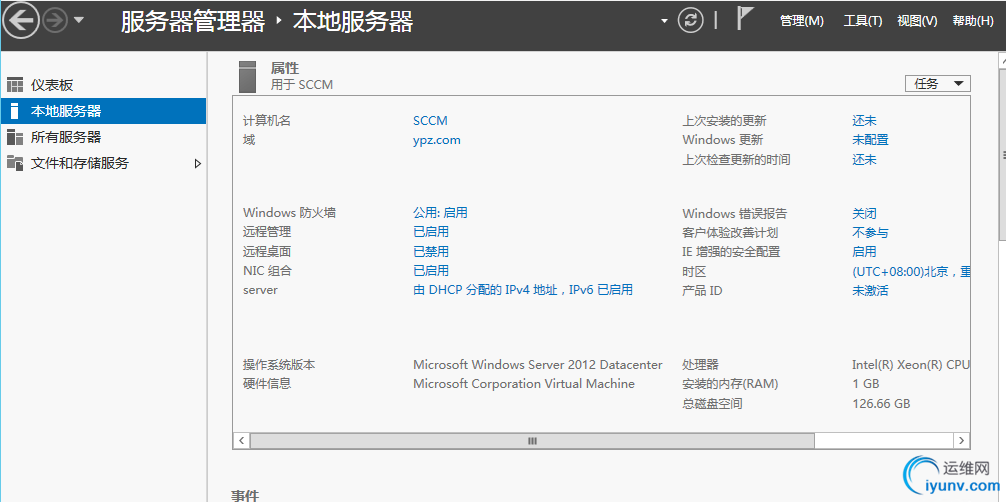
Task: Click the Intel(R) Xeon(R) CPU text
Action: [911, 365]
